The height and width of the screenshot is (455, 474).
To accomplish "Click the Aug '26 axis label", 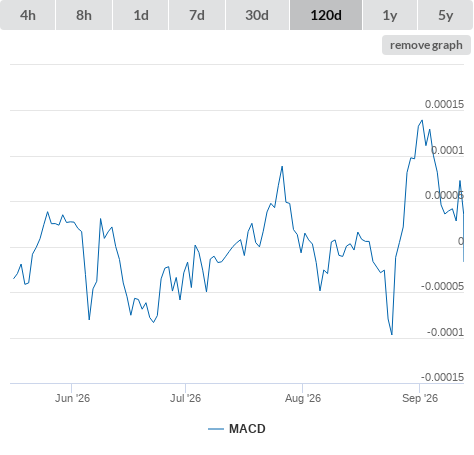I will (303, 398).
